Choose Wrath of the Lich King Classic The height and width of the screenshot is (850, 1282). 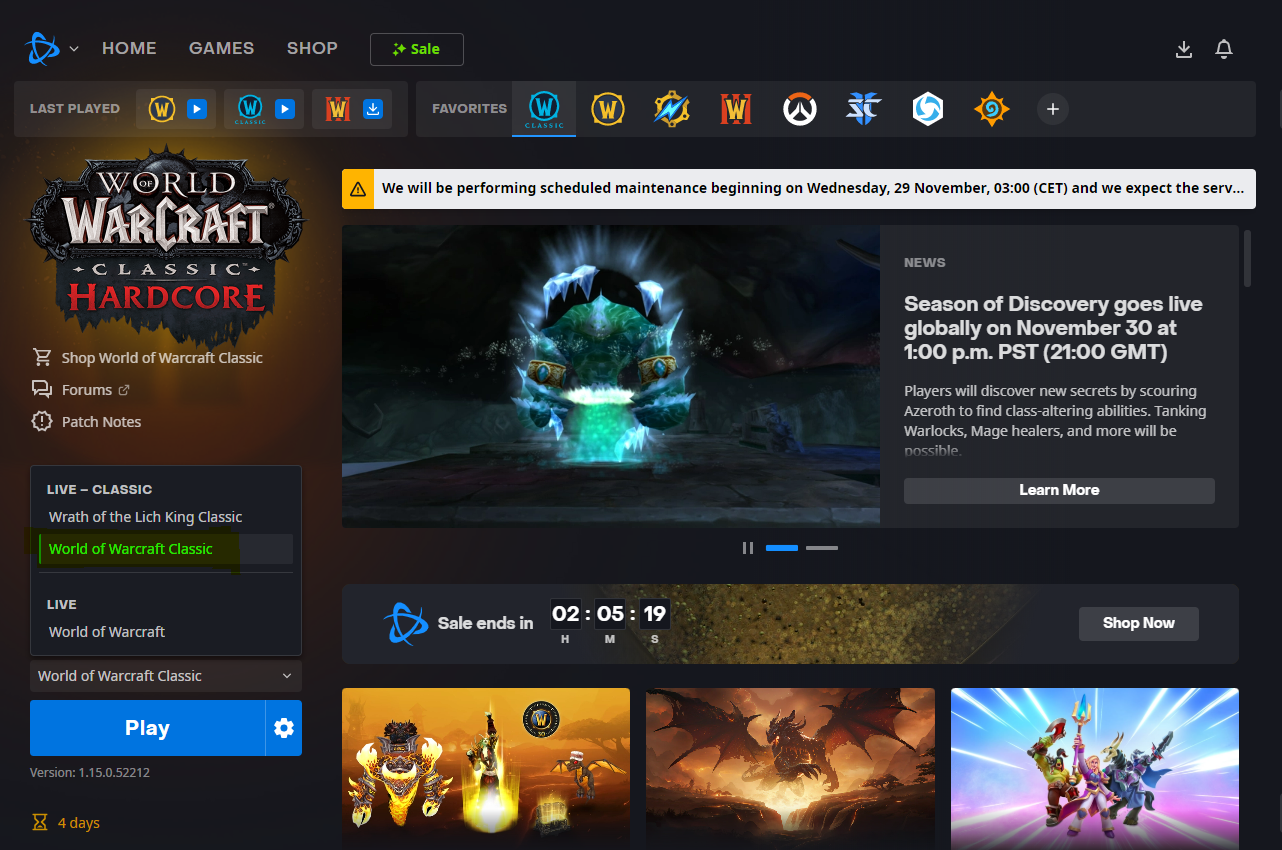click(166, 517)
